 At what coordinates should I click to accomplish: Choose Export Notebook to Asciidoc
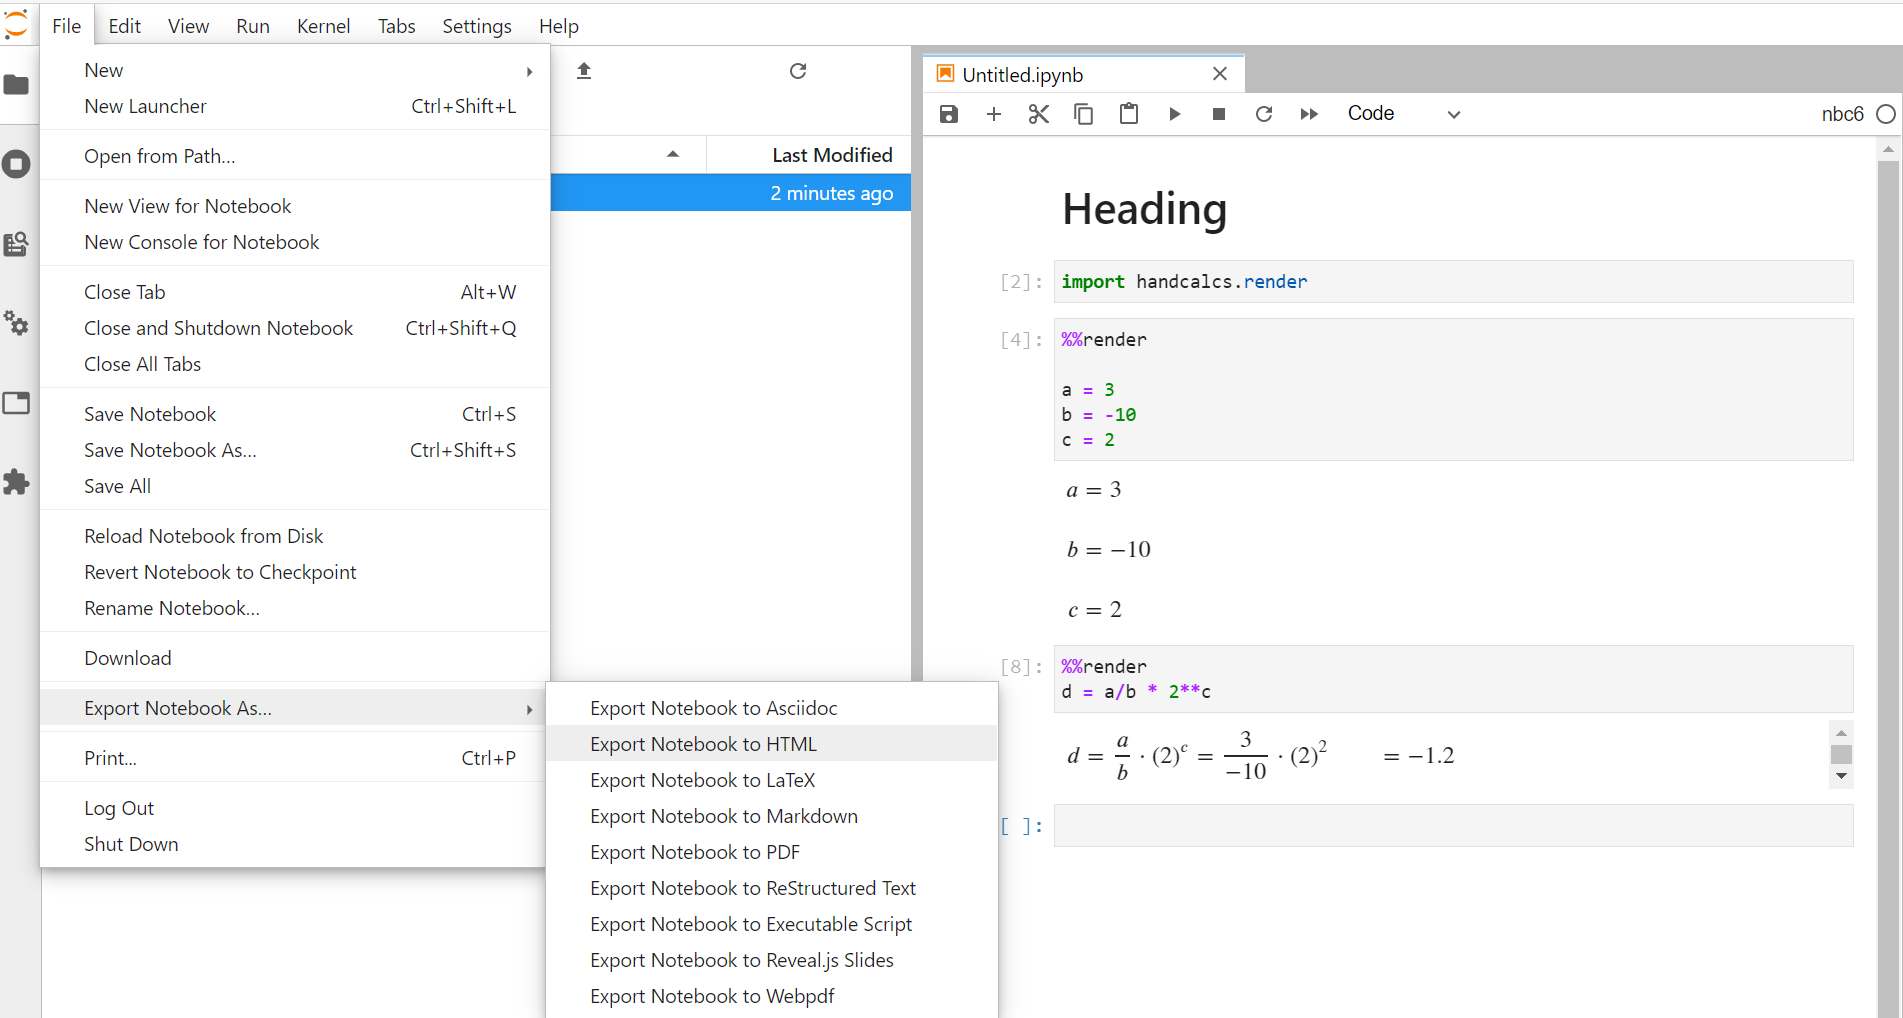772,708
